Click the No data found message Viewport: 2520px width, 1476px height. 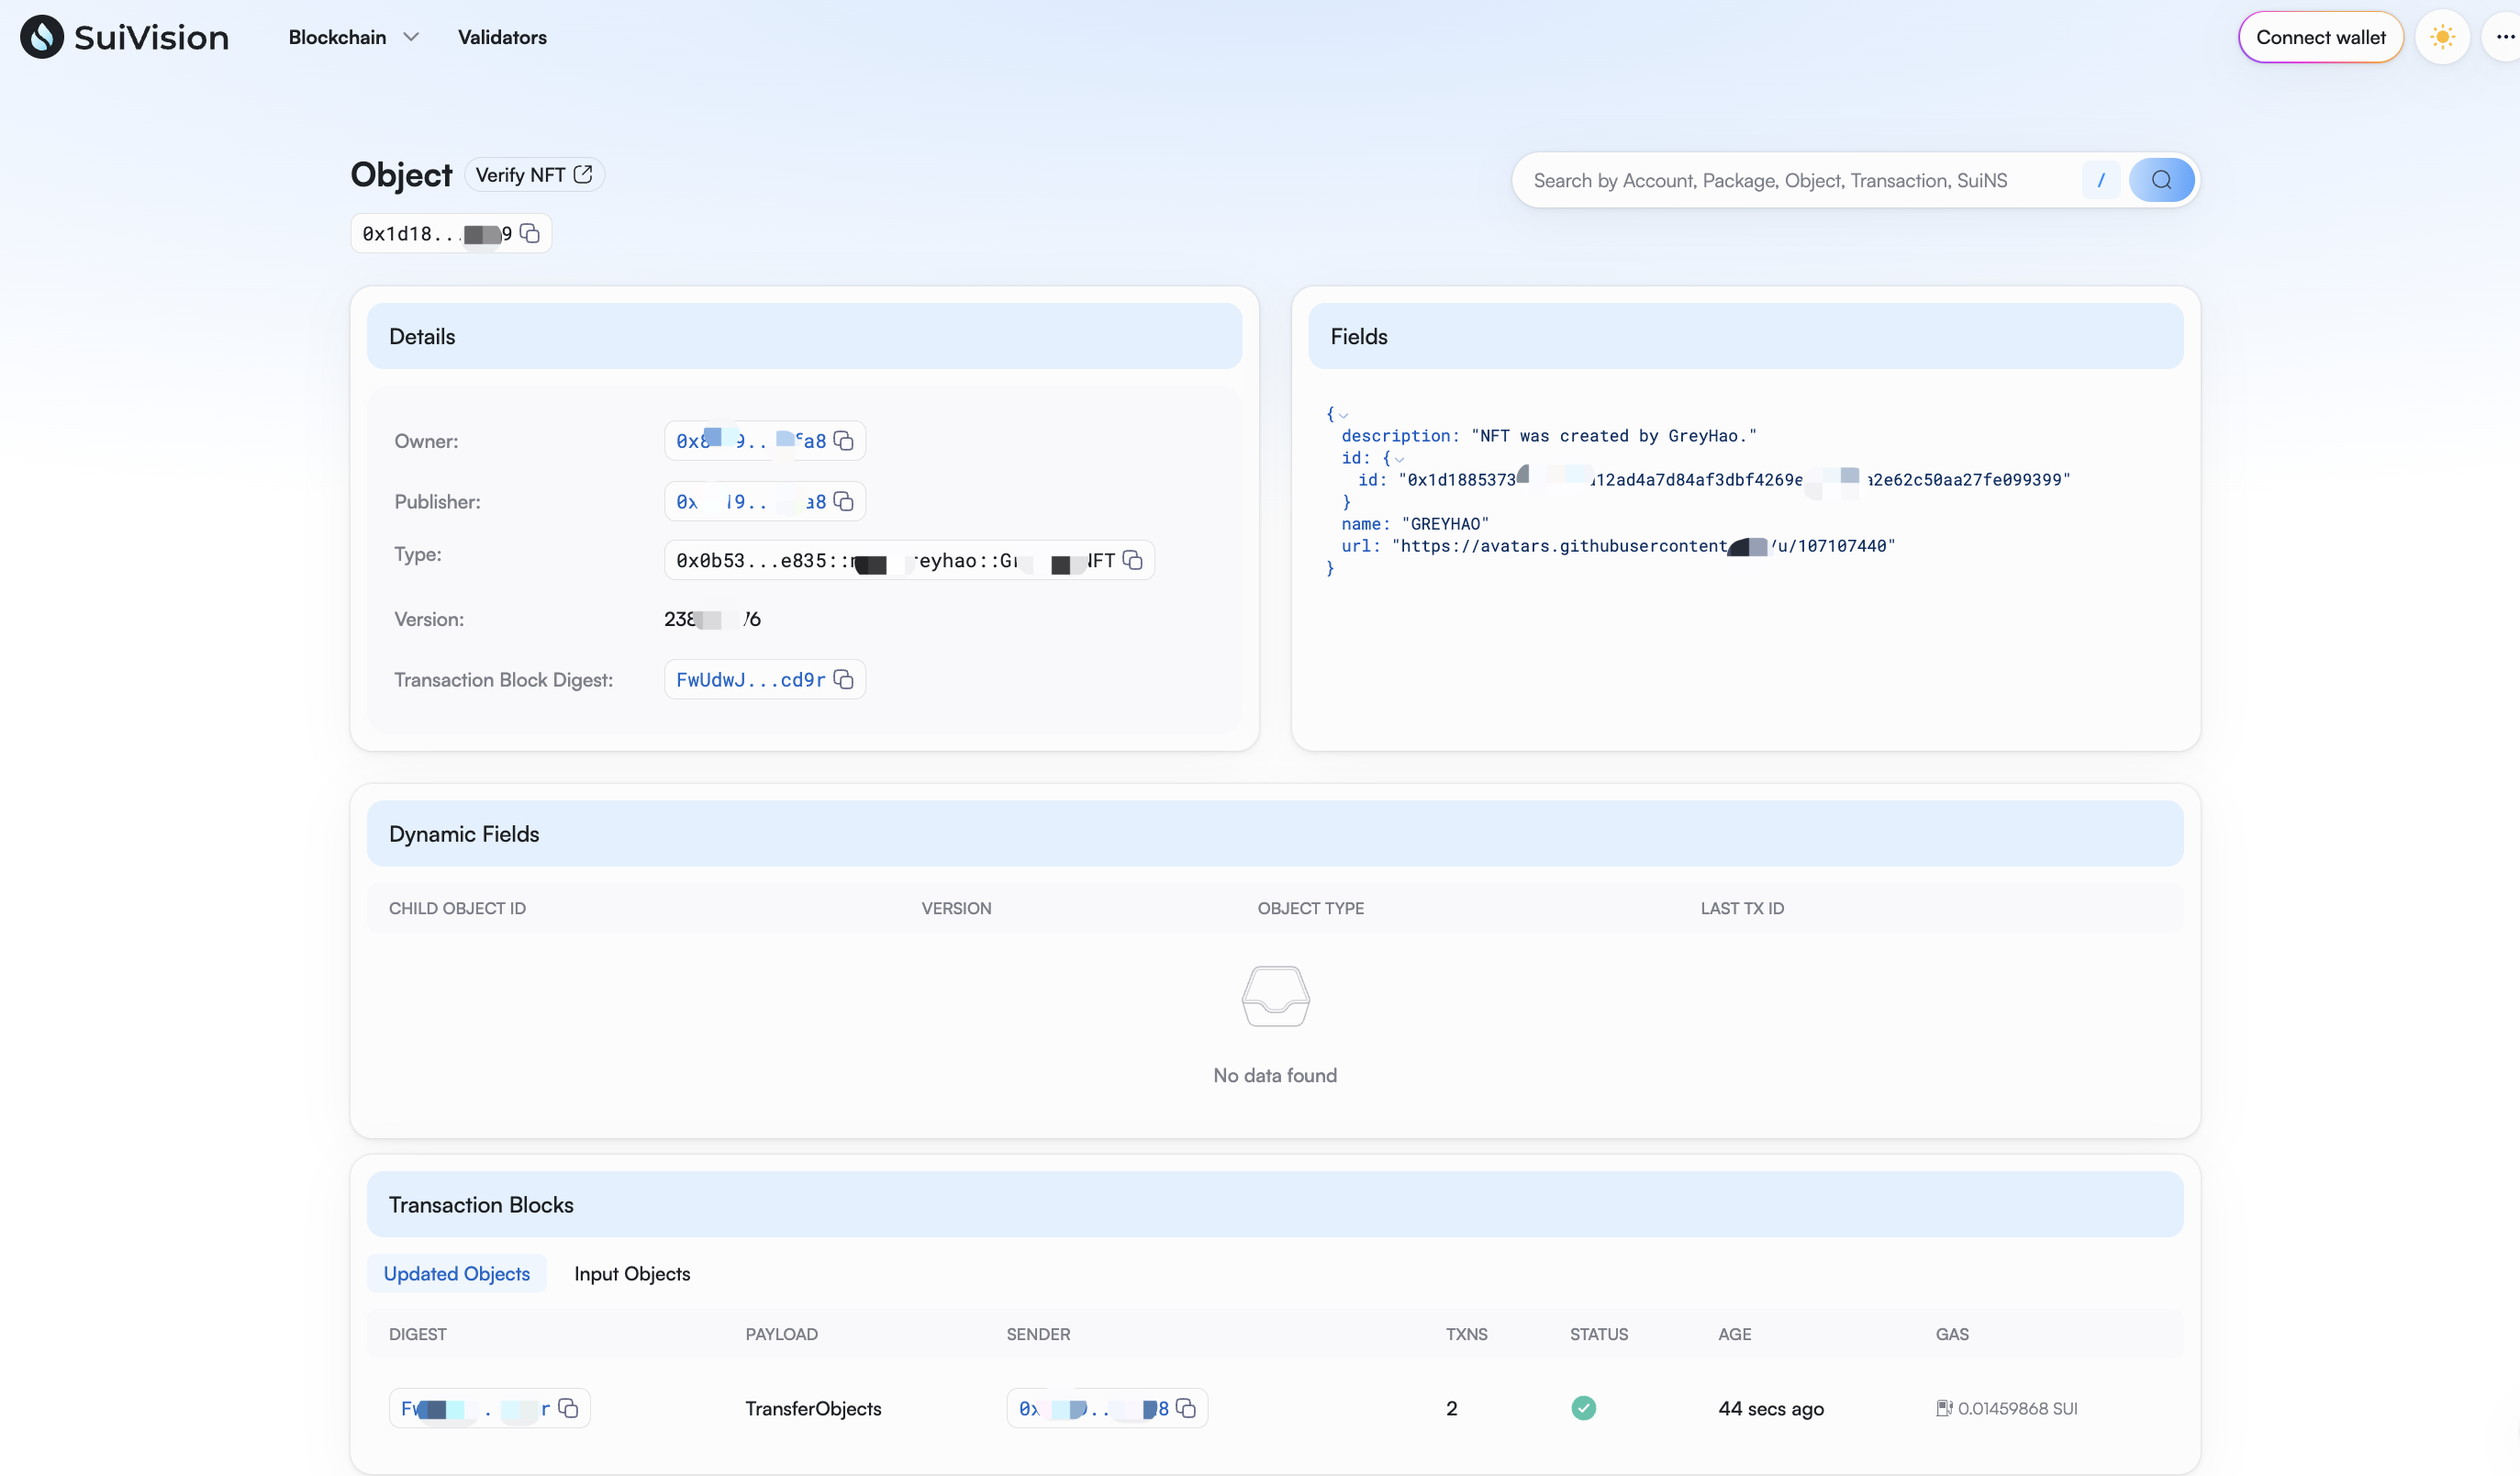tap(1275, 1075)
